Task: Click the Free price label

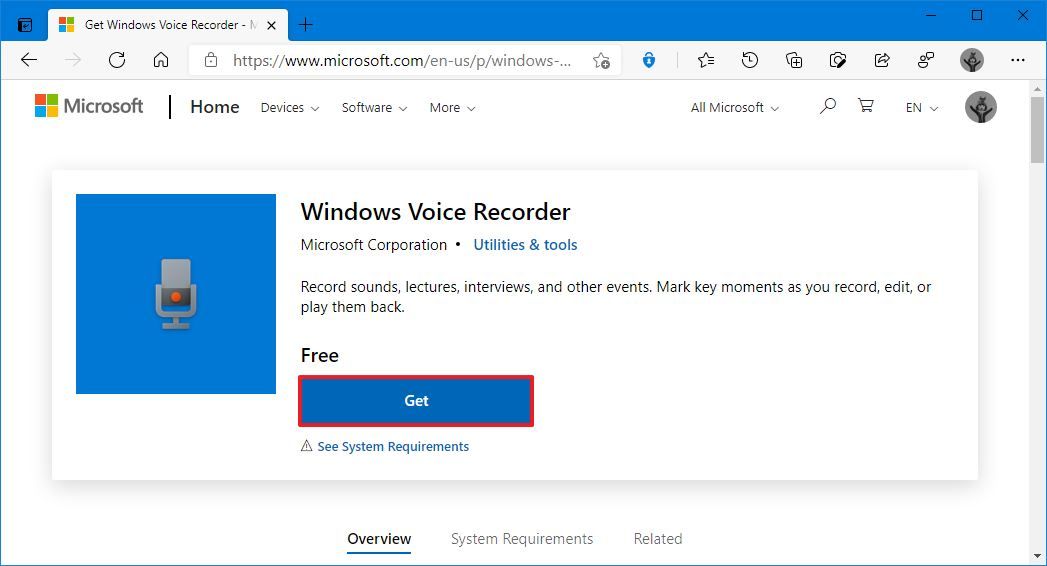Action: (x=319, y=355)
